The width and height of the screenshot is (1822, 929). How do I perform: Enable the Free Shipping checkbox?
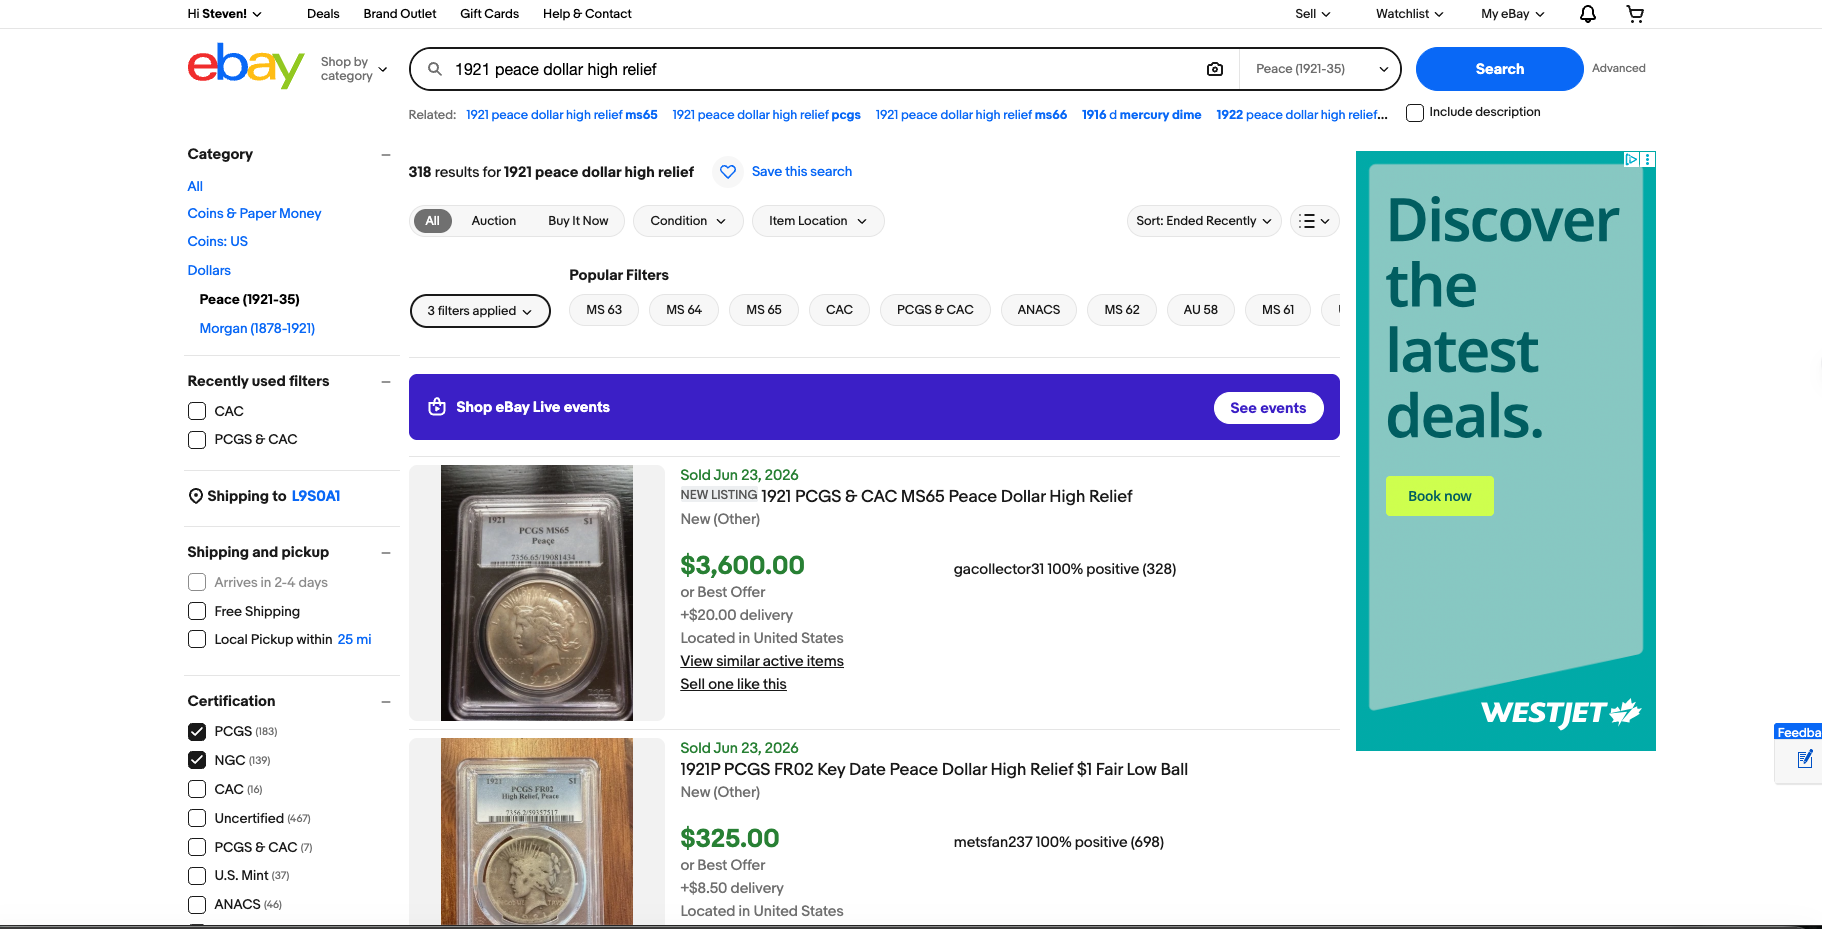point(197,611)
